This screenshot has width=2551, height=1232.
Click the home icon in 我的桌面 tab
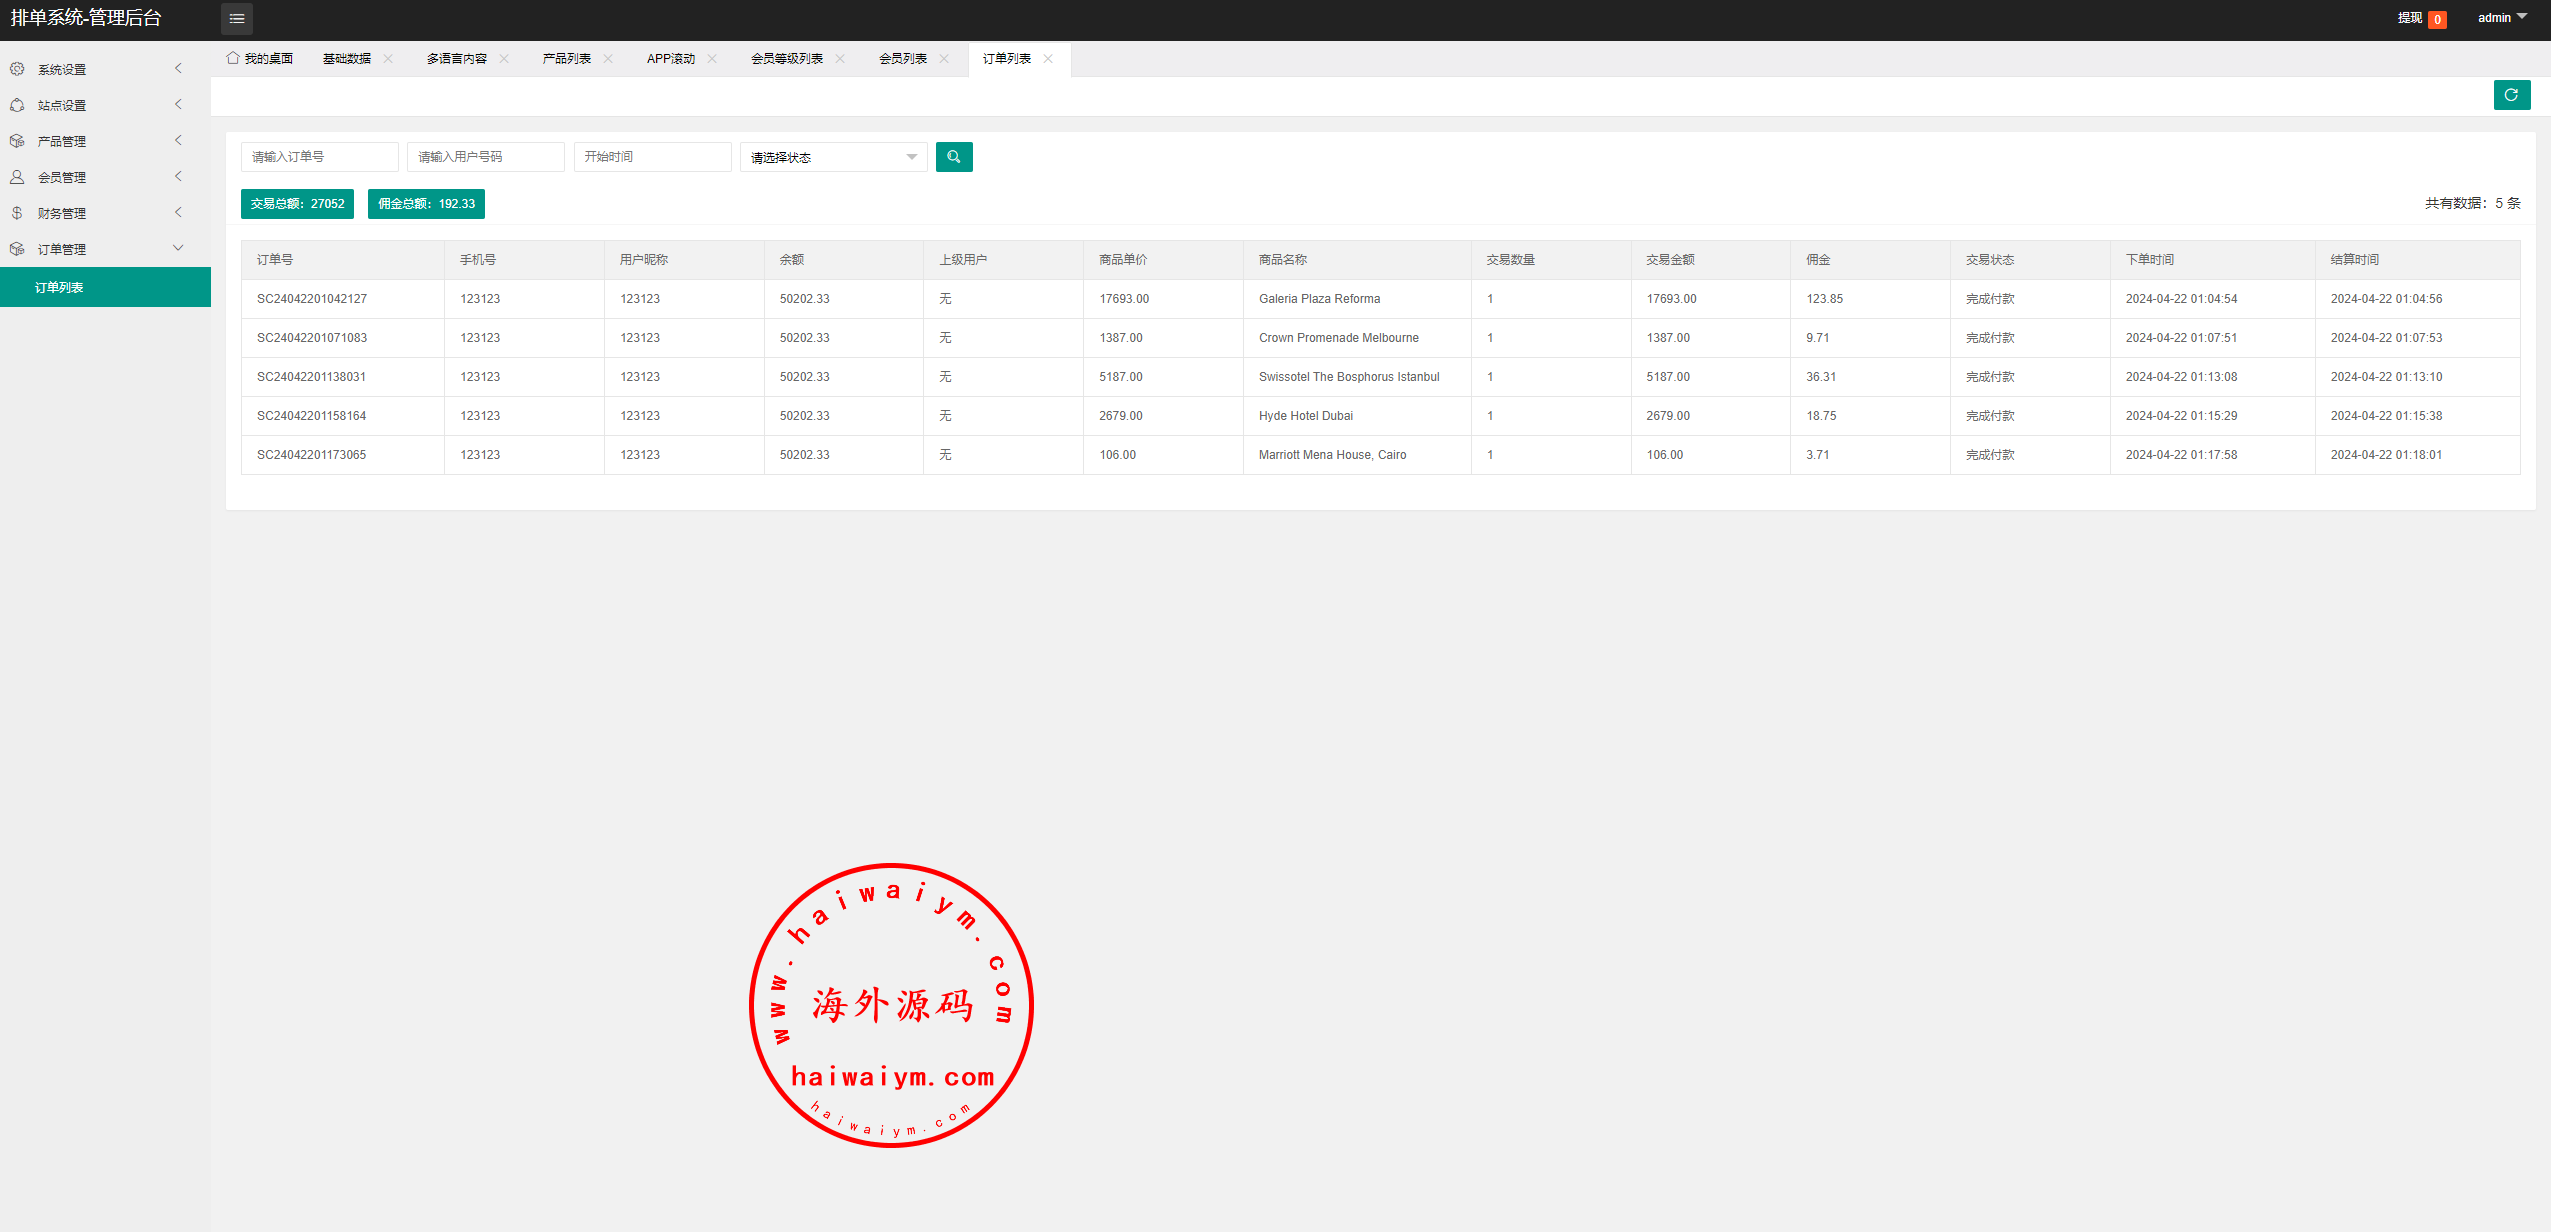point(233,58)
